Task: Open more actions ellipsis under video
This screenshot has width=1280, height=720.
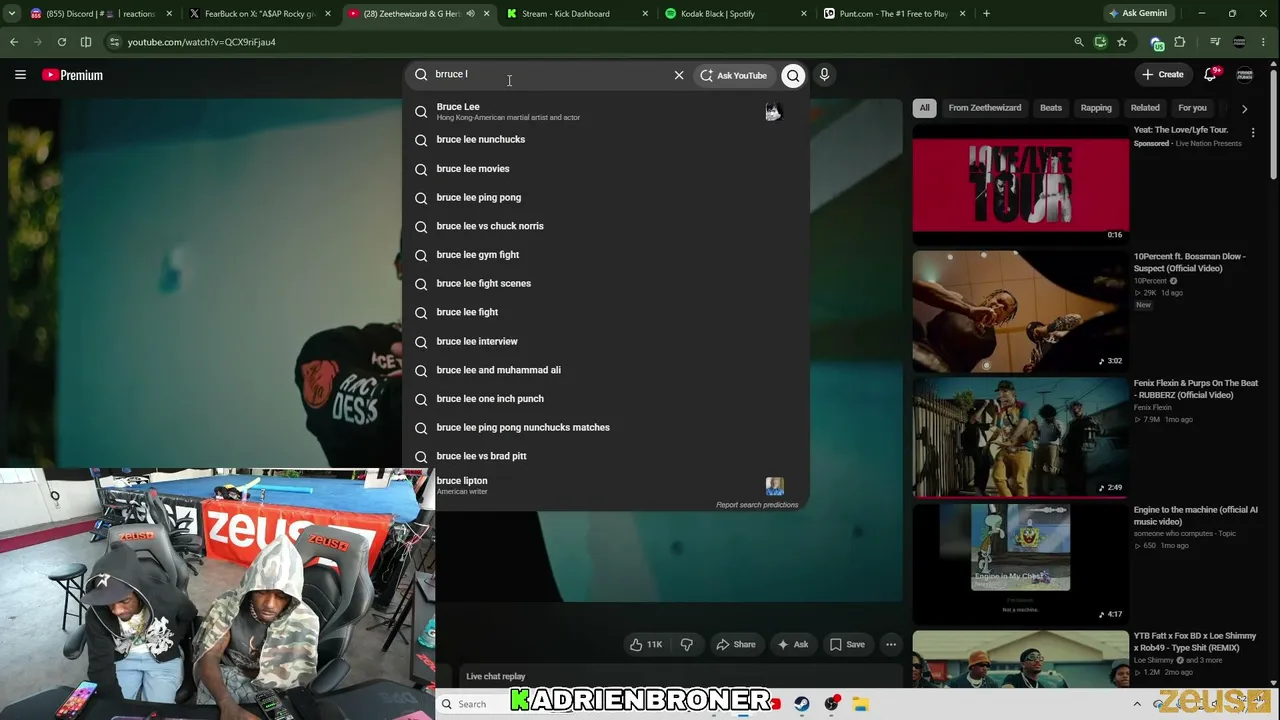Action: point(891,645)
